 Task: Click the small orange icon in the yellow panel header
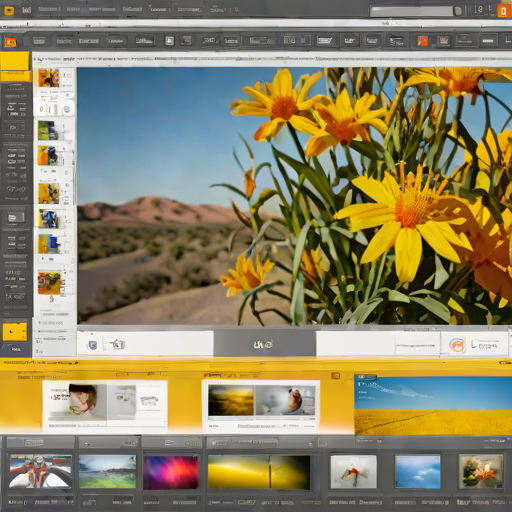pyautogui.click(x=335, y=376)
